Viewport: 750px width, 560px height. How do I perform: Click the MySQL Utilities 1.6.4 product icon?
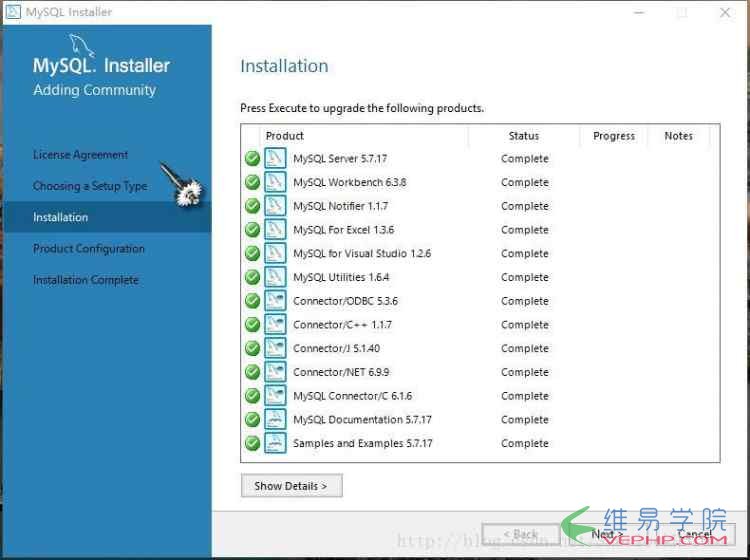click(x=275, y=277)
